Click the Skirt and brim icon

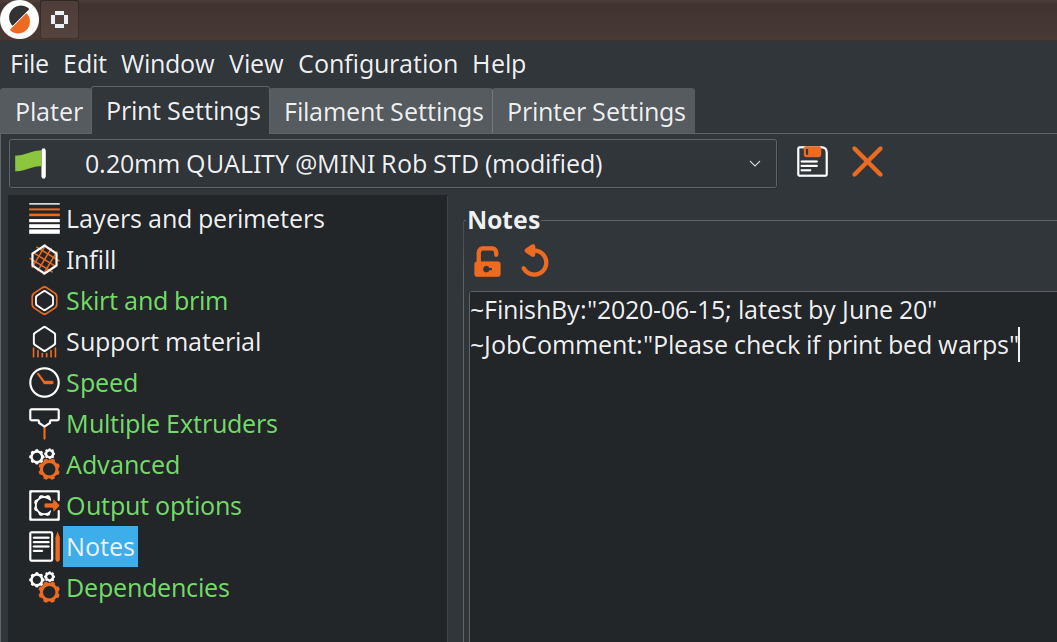pos(44,301)
